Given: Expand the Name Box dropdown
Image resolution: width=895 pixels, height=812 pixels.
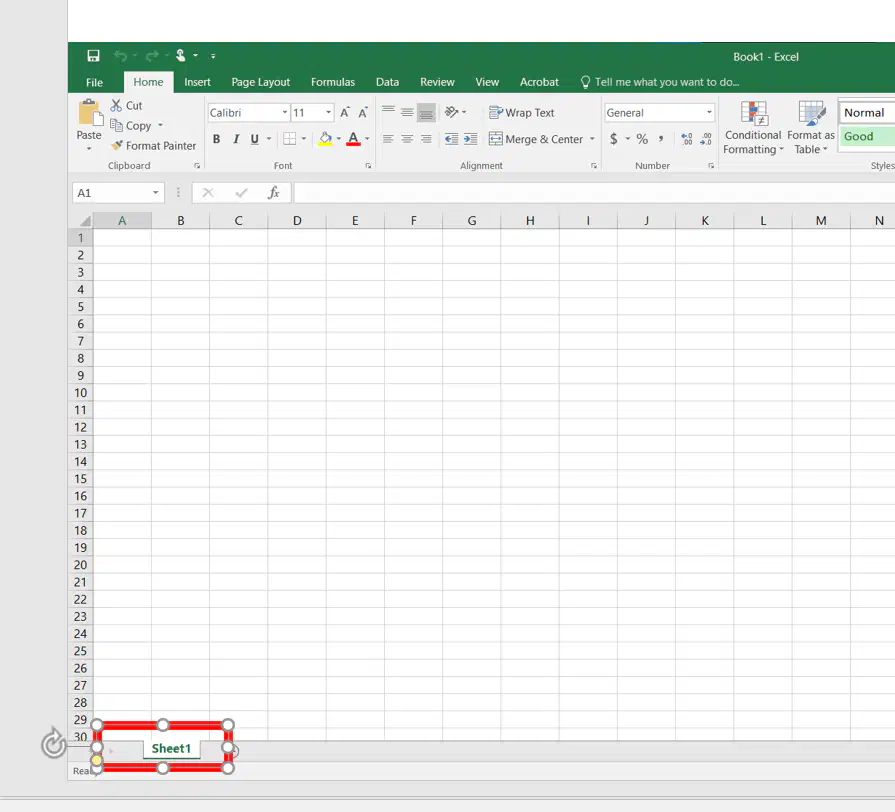Looking at the screenshot, I should coord(155,193).
